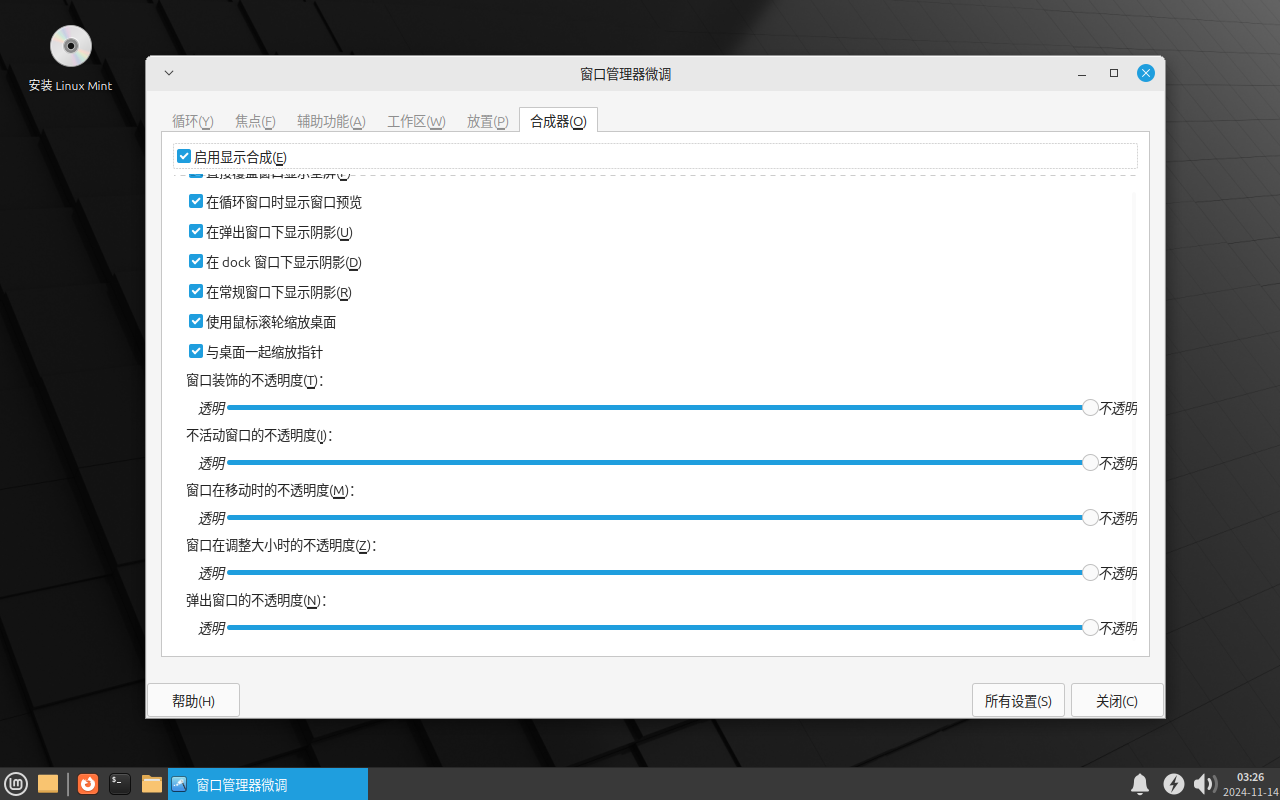The width and height of the screenshot is (1280, 800).
Task: Click the 弹出窗口的不透明度(N): label
Action: (255, 601)
